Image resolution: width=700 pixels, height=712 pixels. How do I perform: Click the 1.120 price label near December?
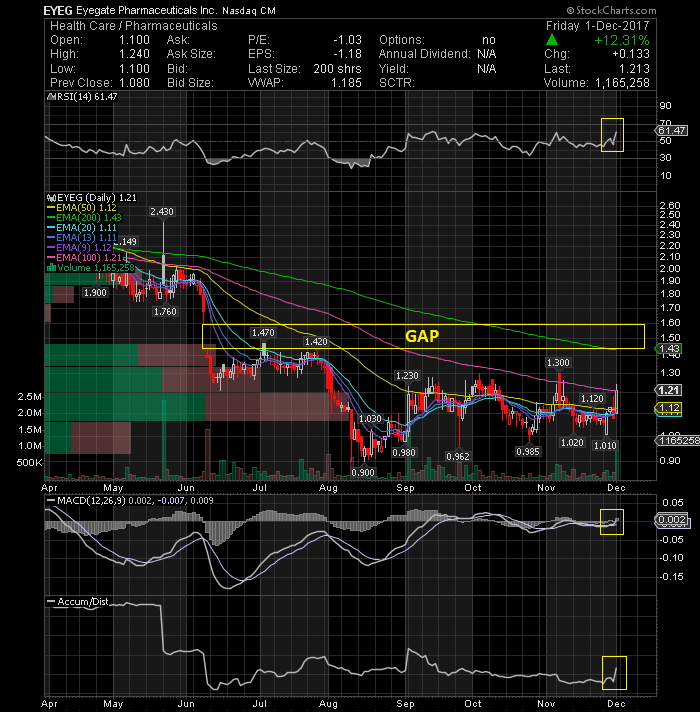tap(592, 399)
